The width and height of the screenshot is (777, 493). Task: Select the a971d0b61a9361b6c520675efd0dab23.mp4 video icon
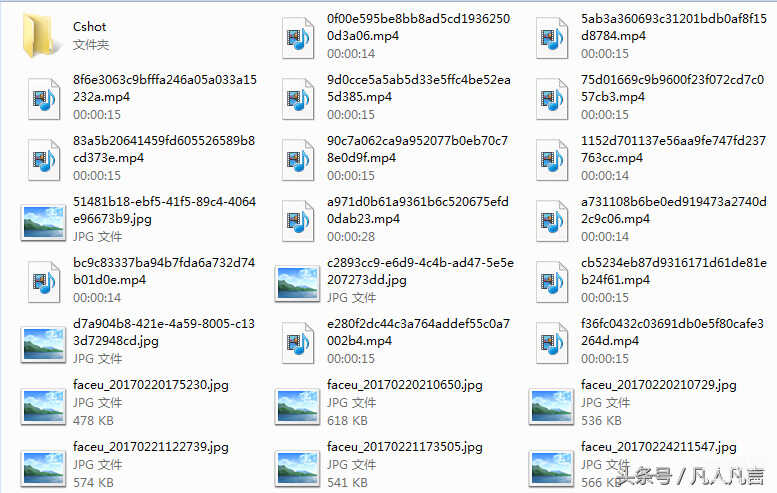[298, 221]
